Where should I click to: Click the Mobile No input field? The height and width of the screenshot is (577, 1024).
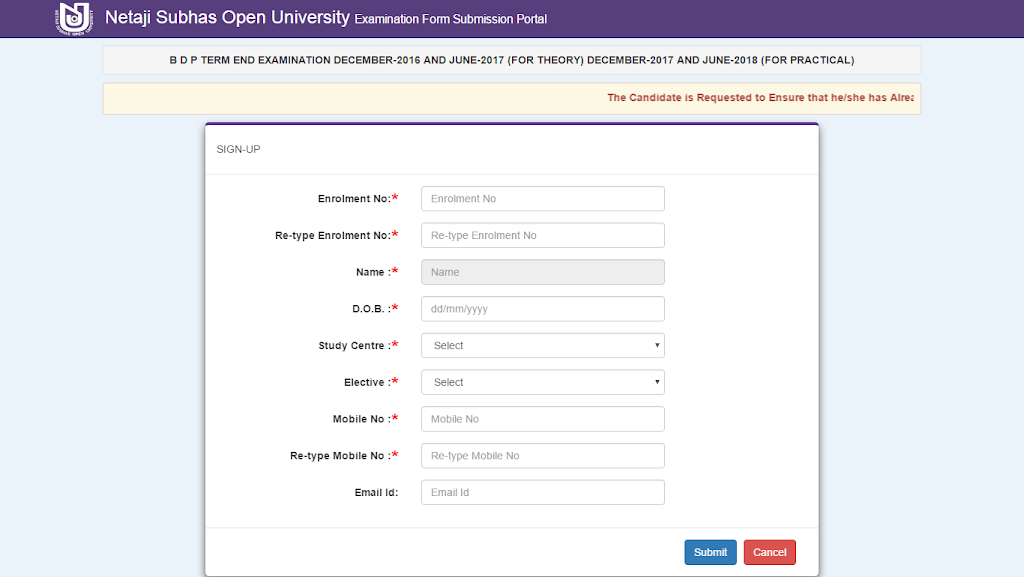point(543,419)
